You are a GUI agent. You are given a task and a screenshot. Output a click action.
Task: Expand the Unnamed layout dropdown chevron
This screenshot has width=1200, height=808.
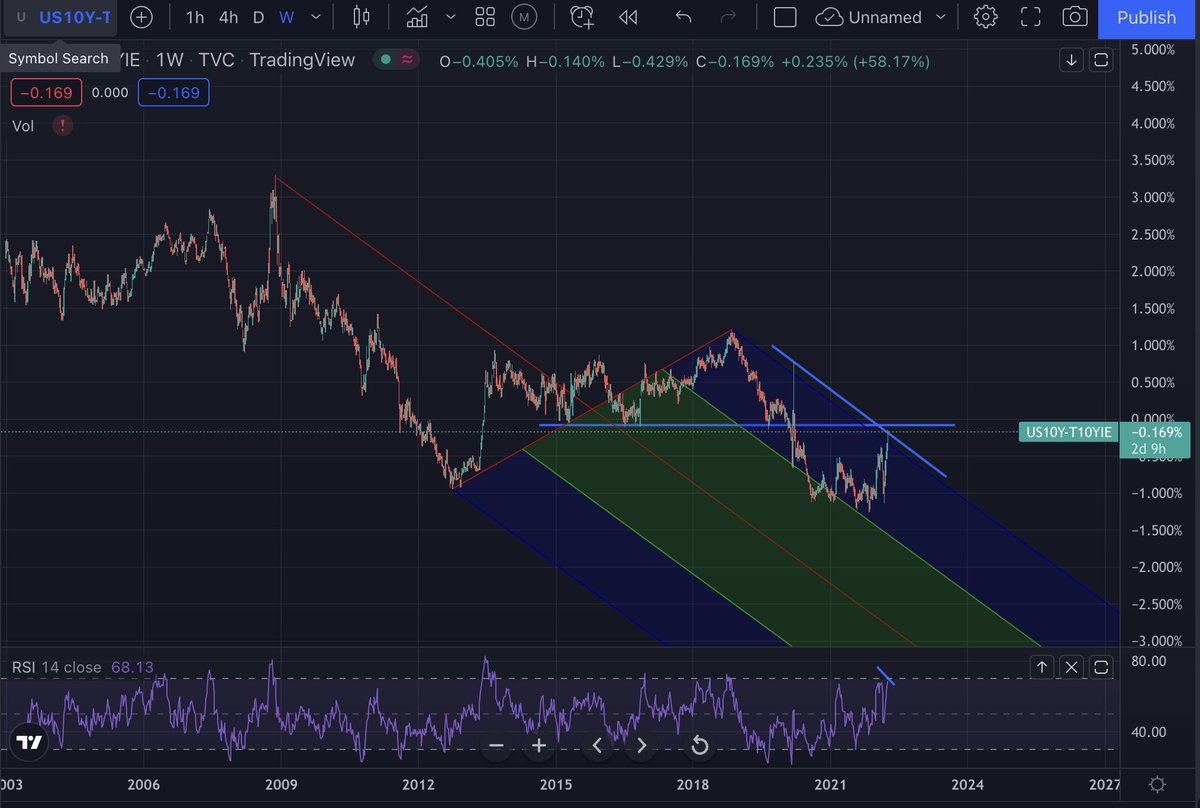[x=940, y=17]
